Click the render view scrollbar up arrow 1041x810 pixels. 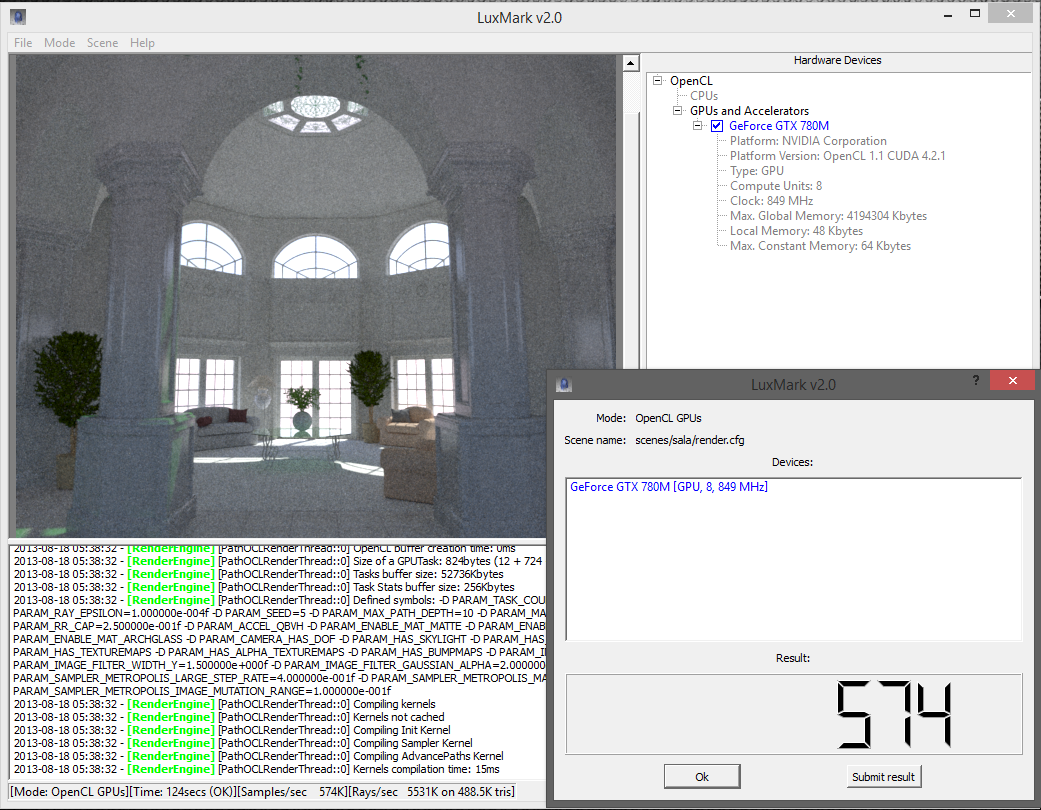[x=630, y=63]
